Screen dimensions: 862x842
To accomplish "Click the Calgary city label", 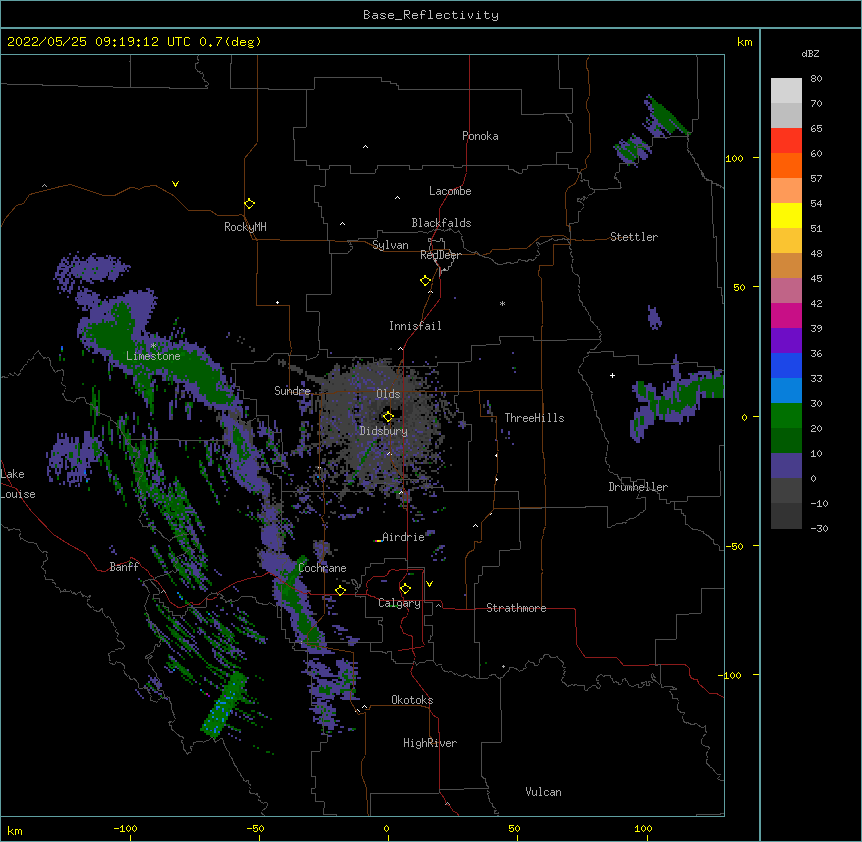I will [399, 603].
